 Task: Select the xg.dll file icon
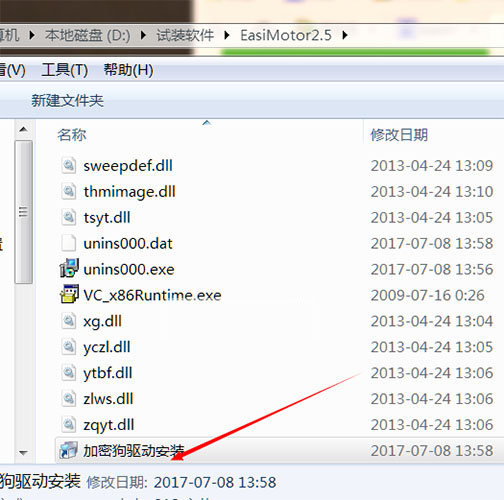pyautogui.click(x=69, y=321)
